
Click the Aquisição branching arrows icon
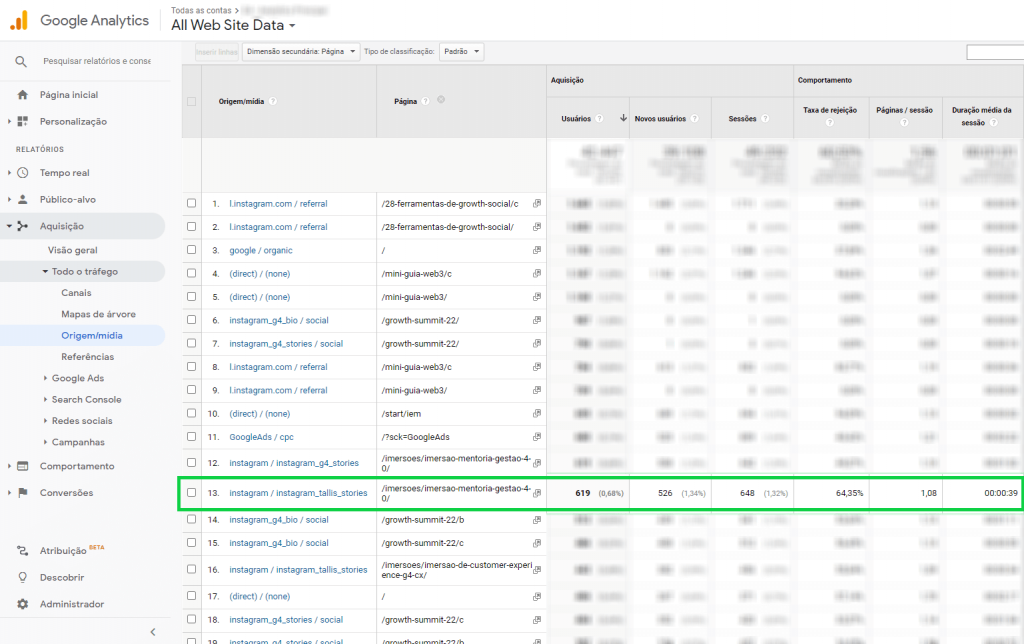point(23,226)
